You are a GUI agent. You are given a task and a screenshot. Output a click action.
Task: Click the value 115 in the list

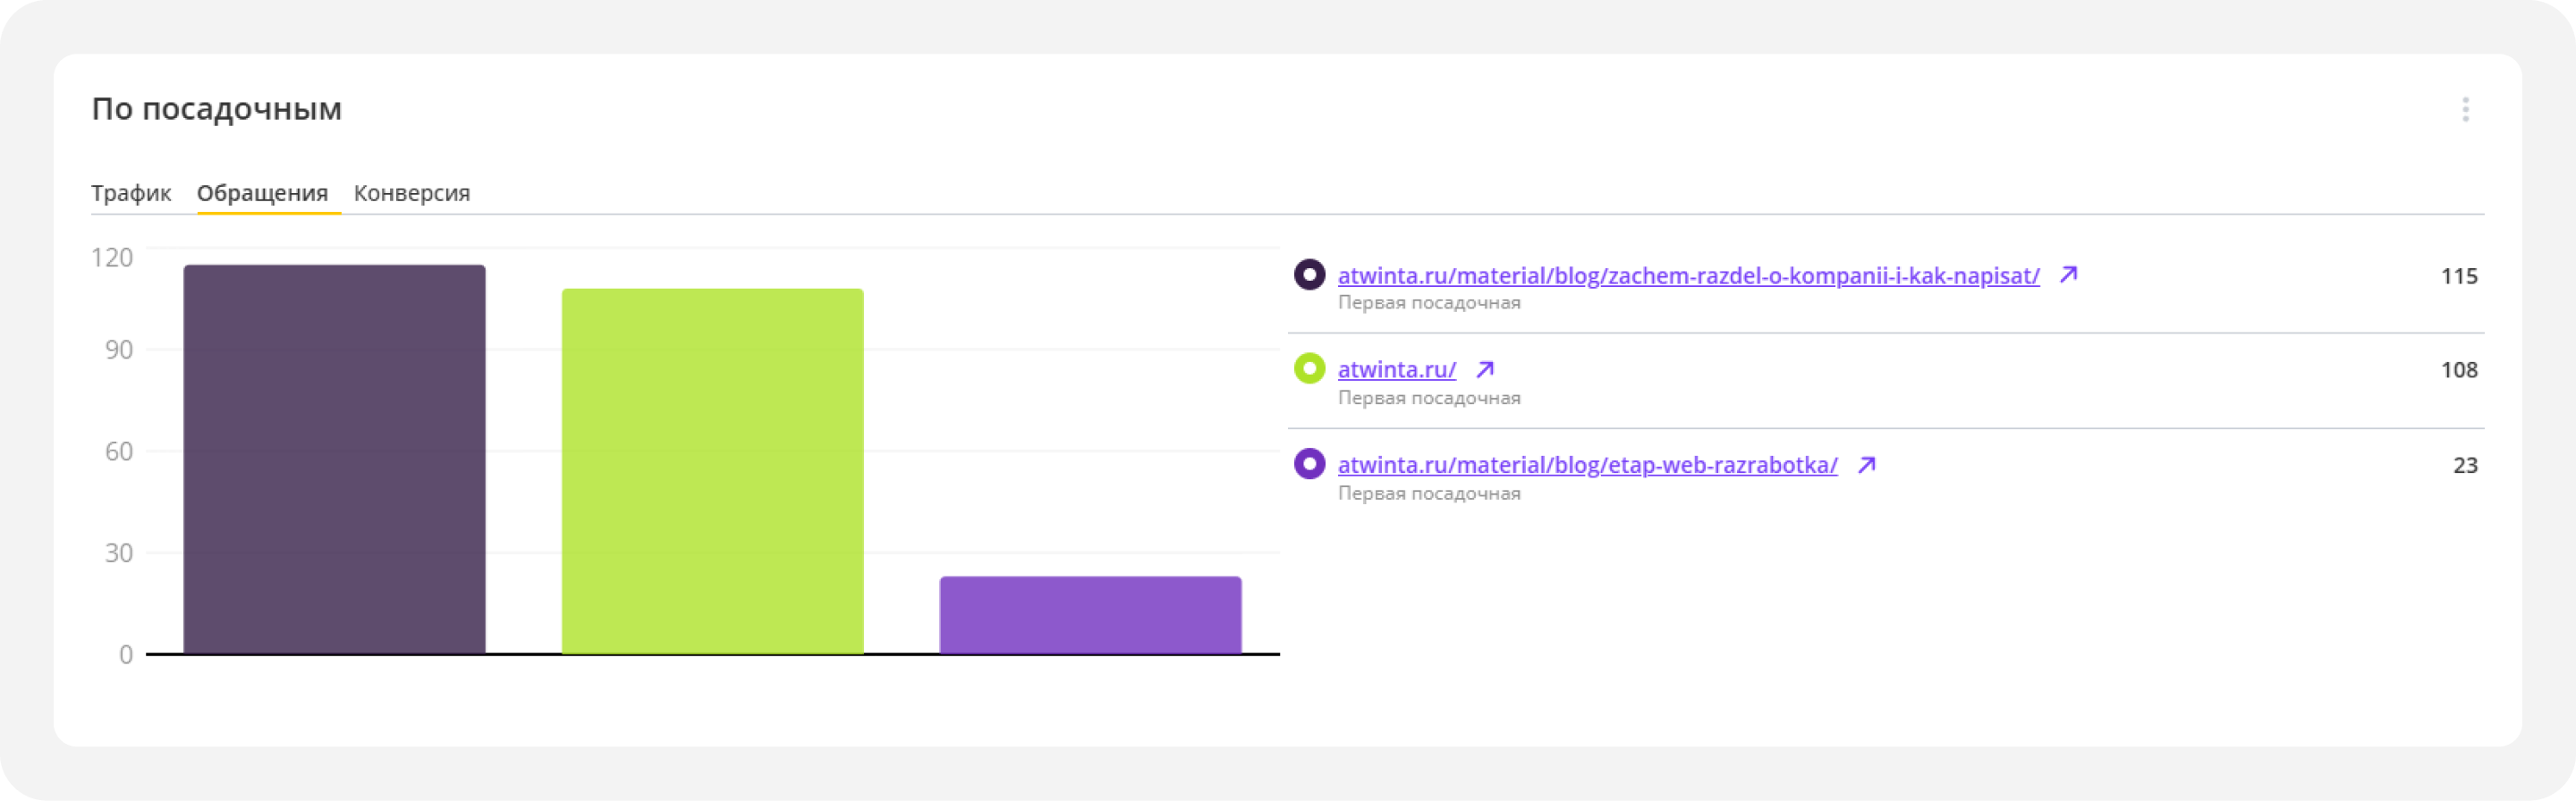pyautogui.click(x=2458, y=277)
